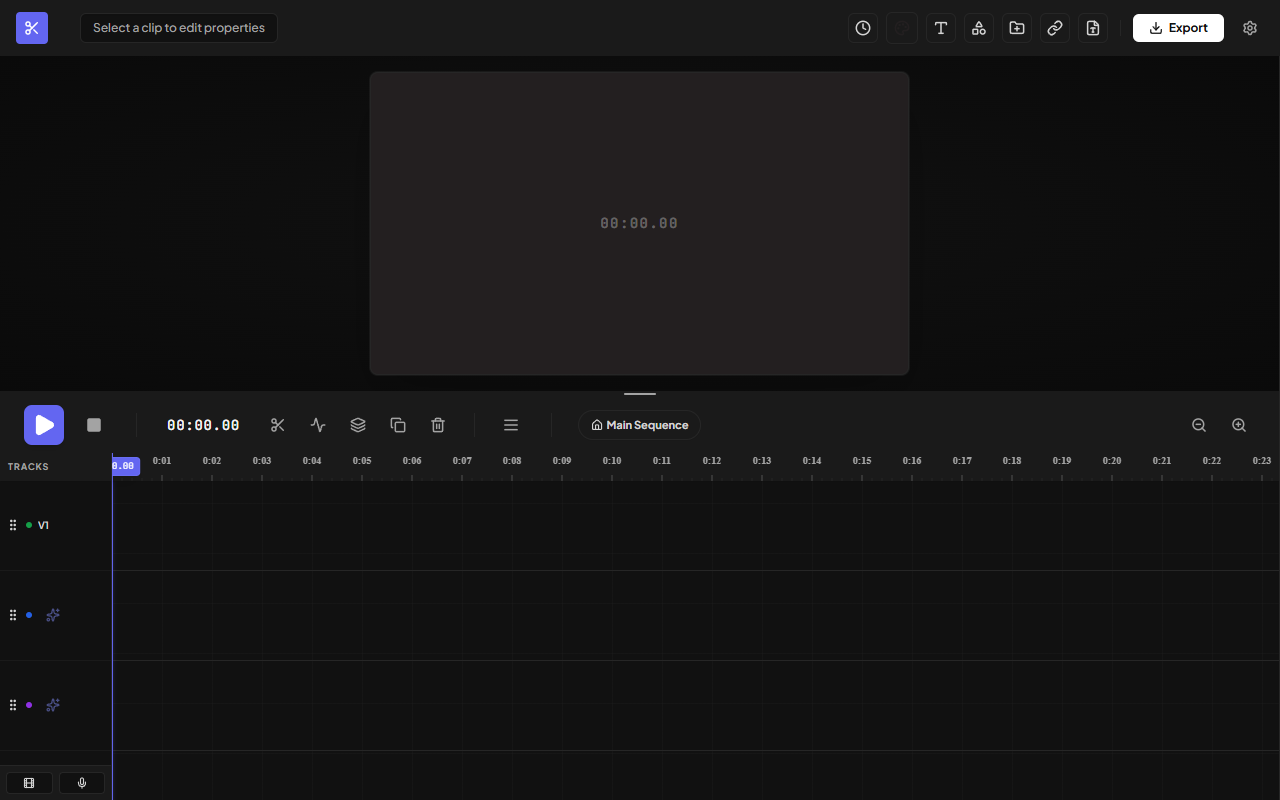Viewport: 1280px width, 800px height.
Task: Click the chain link icon
Action: (1055, 28)
